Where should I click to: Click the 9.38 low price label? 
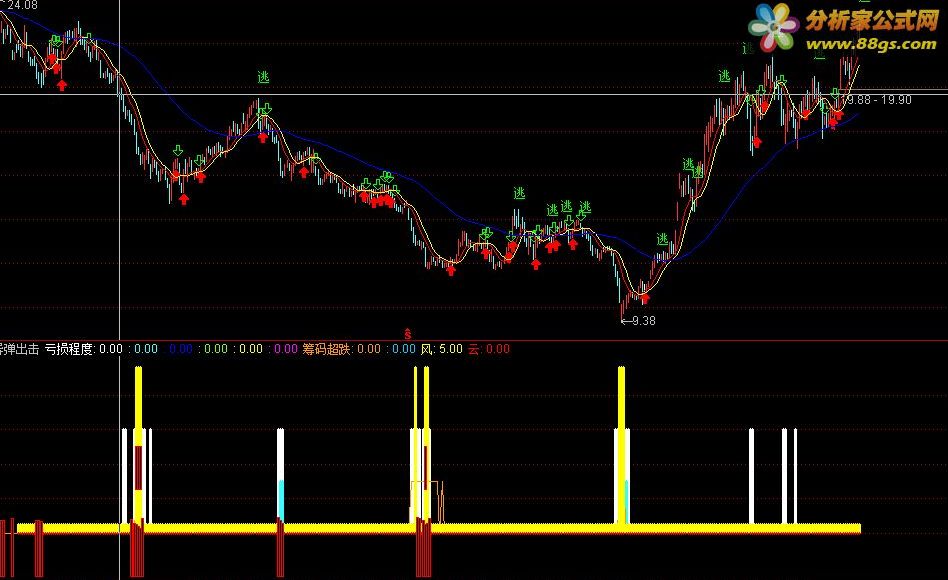pos(643,321)
